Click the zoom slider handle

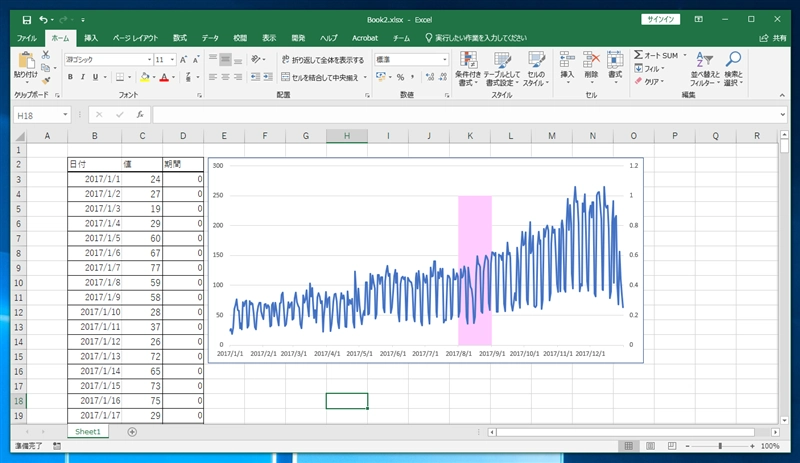720,446
